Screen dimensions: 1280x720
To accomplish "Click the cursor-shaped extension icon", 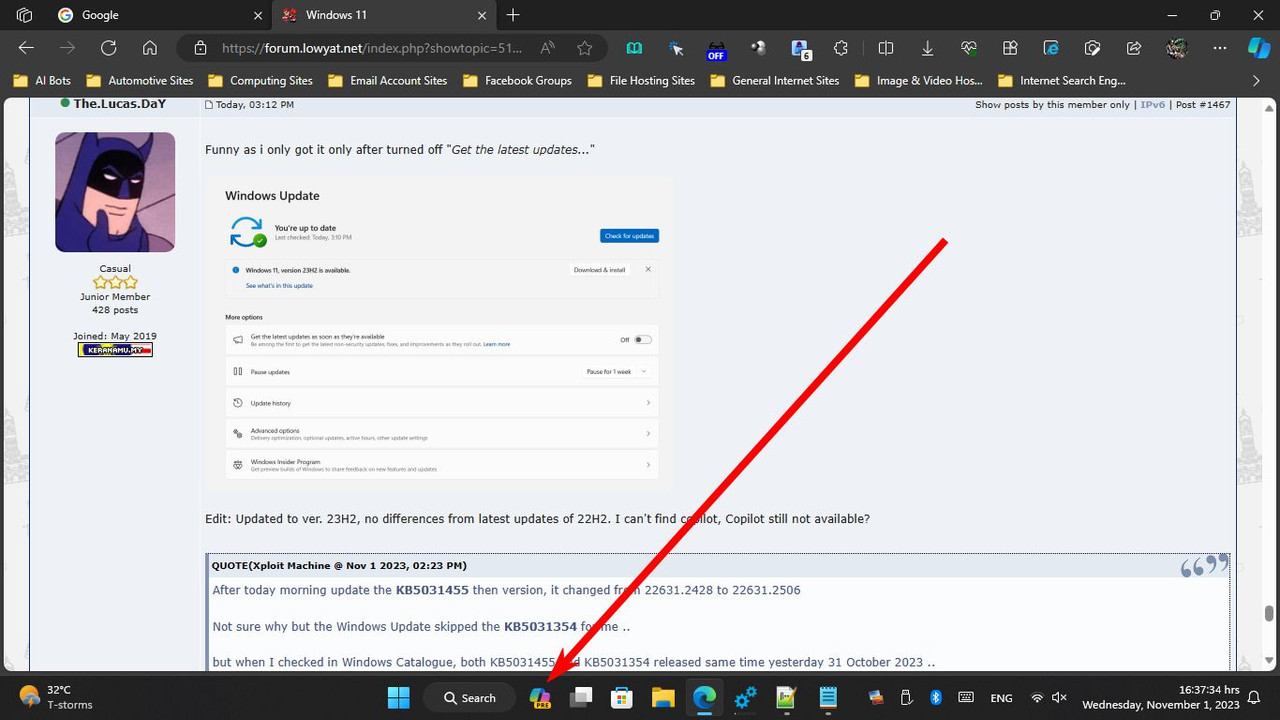I will coord(676,48).
